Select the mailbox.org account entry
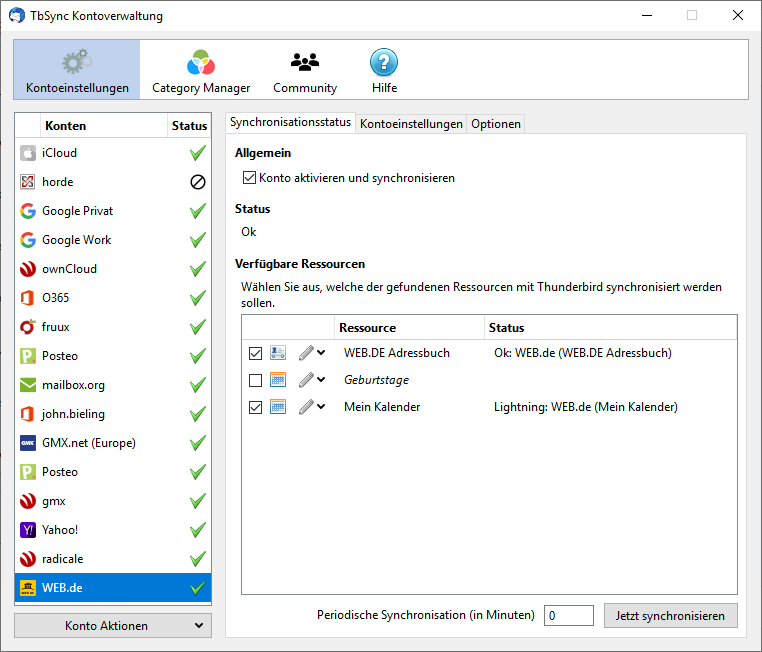 [73, 385]
